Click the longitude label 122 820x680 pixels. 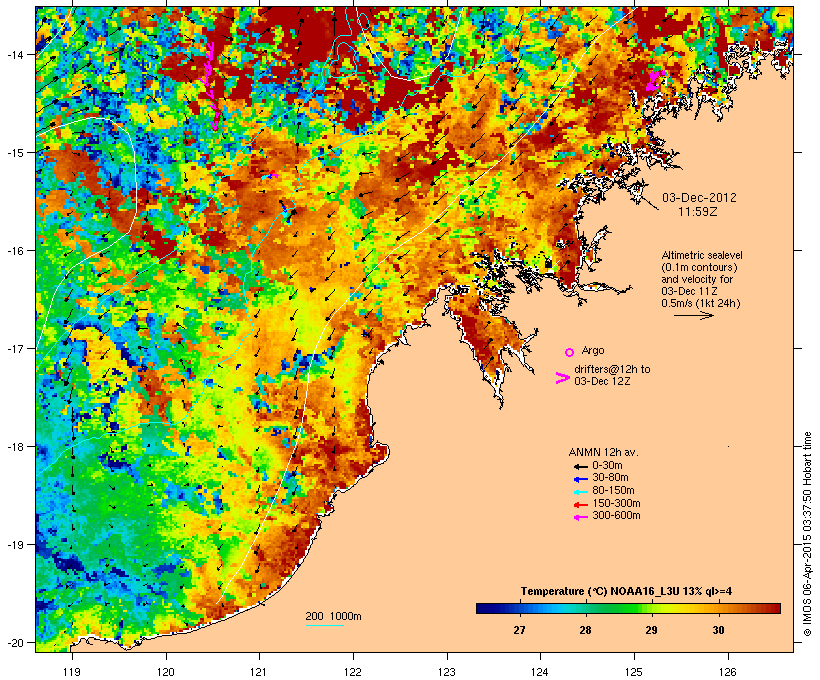pyautogui.click(x=353, y=672)
